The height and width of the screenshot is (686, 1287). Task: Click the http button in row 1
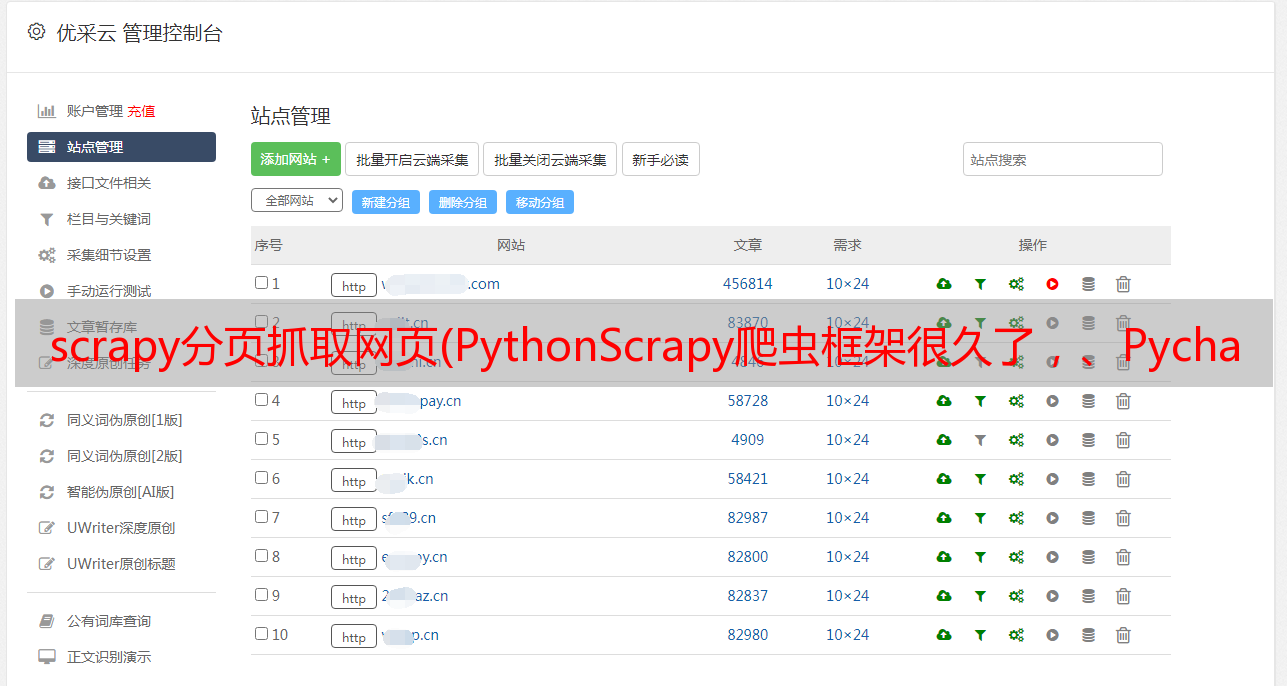click(x=354, y=285)
